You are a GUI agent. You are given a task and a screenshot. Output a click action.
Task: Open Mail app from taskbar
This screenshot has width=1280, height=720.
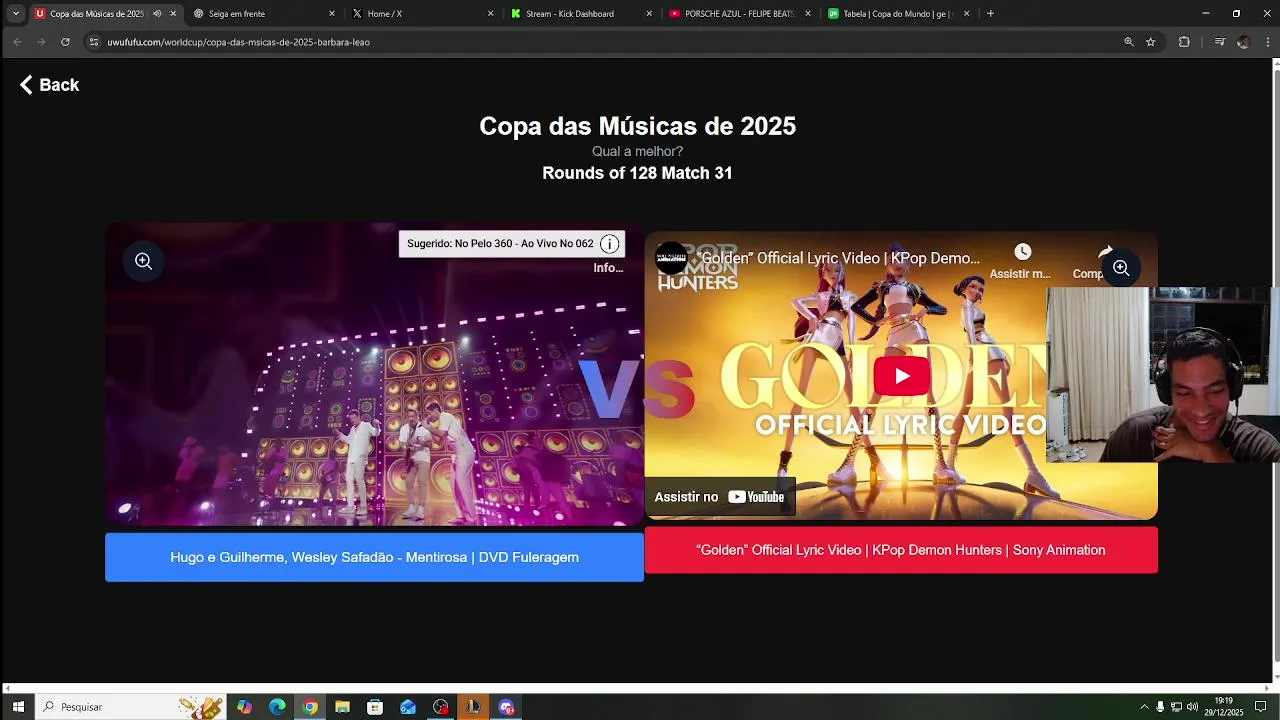(408, 707)
